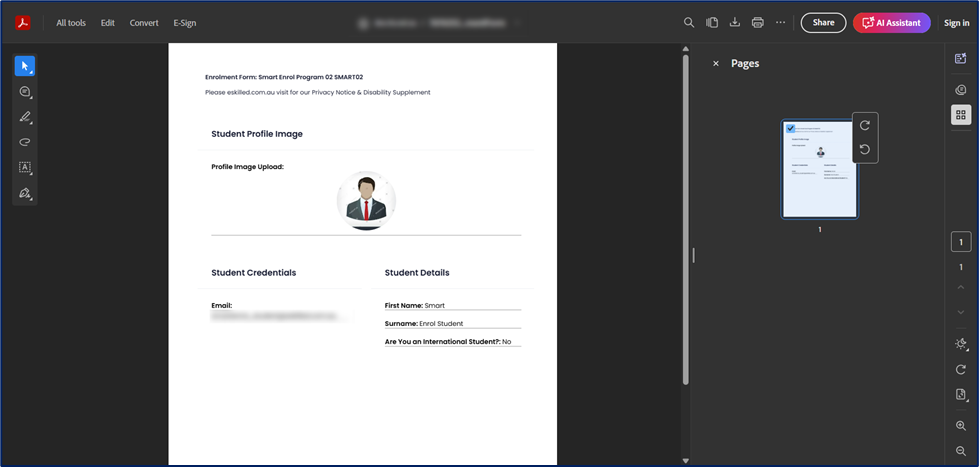Click the Privacy Notice sentence
This screenshot has width=979, height=467.
tap(317, 92)
